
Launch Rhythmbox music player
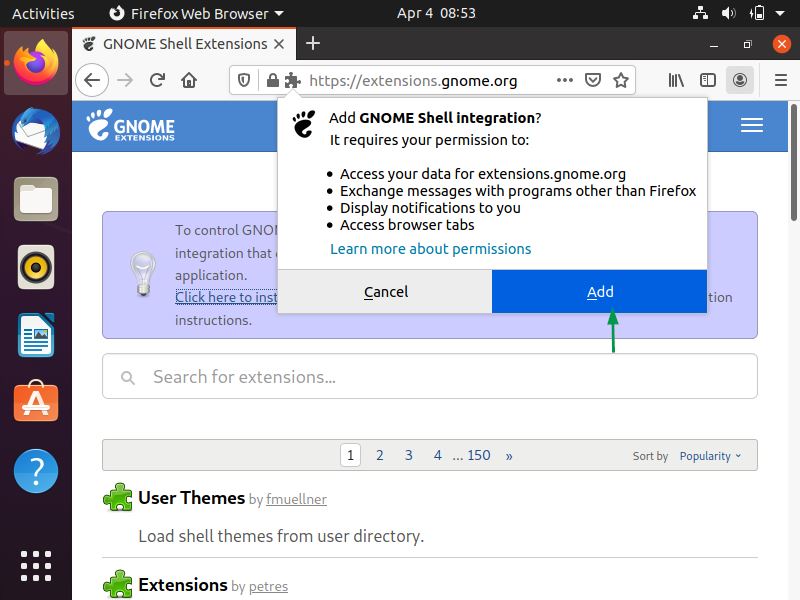coord(36,267)
